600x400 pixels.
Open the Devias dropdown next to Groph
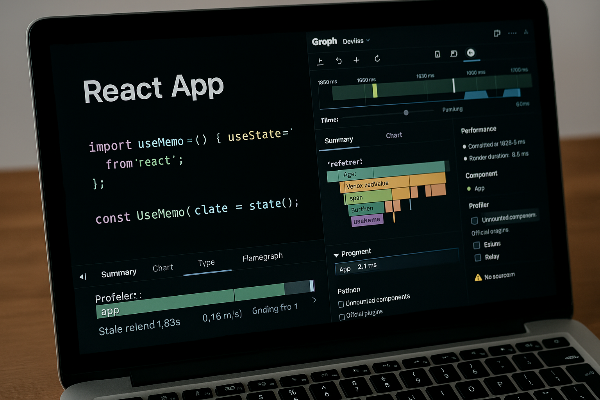(x=356, y=41)
